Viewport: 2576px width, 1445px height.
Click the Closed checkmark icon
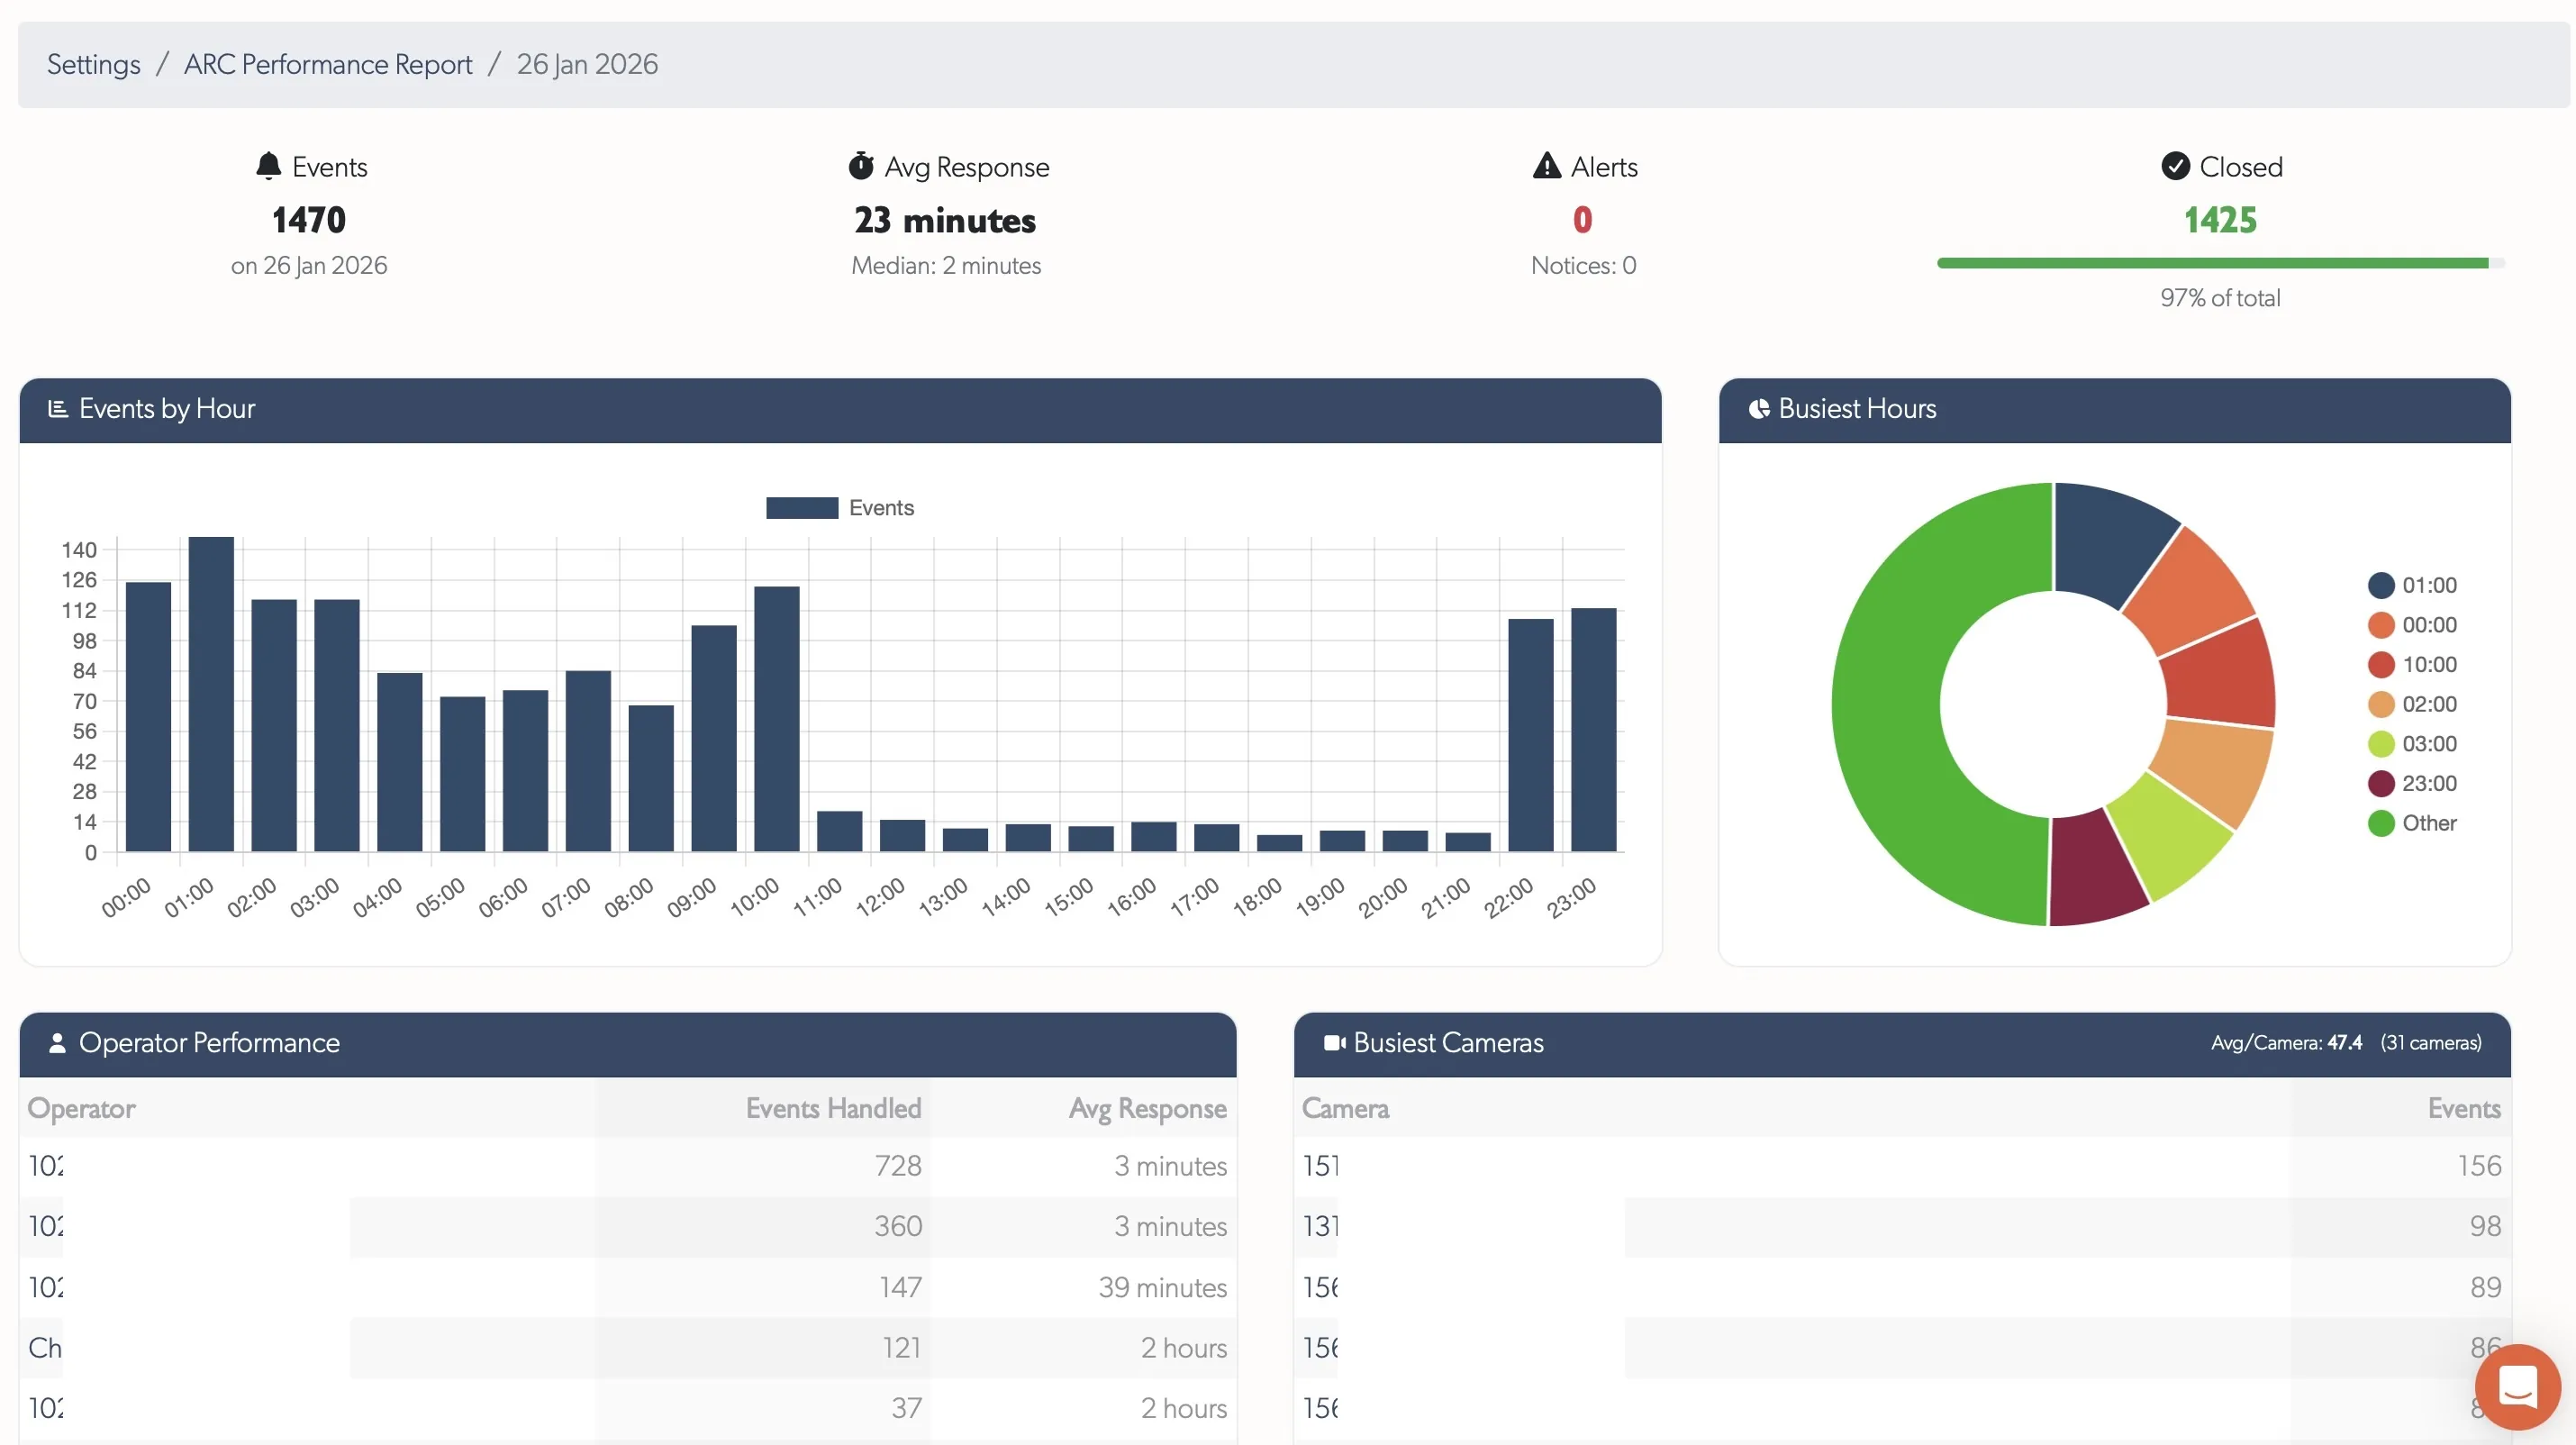pyautogui.click(x=2177, y=166)
